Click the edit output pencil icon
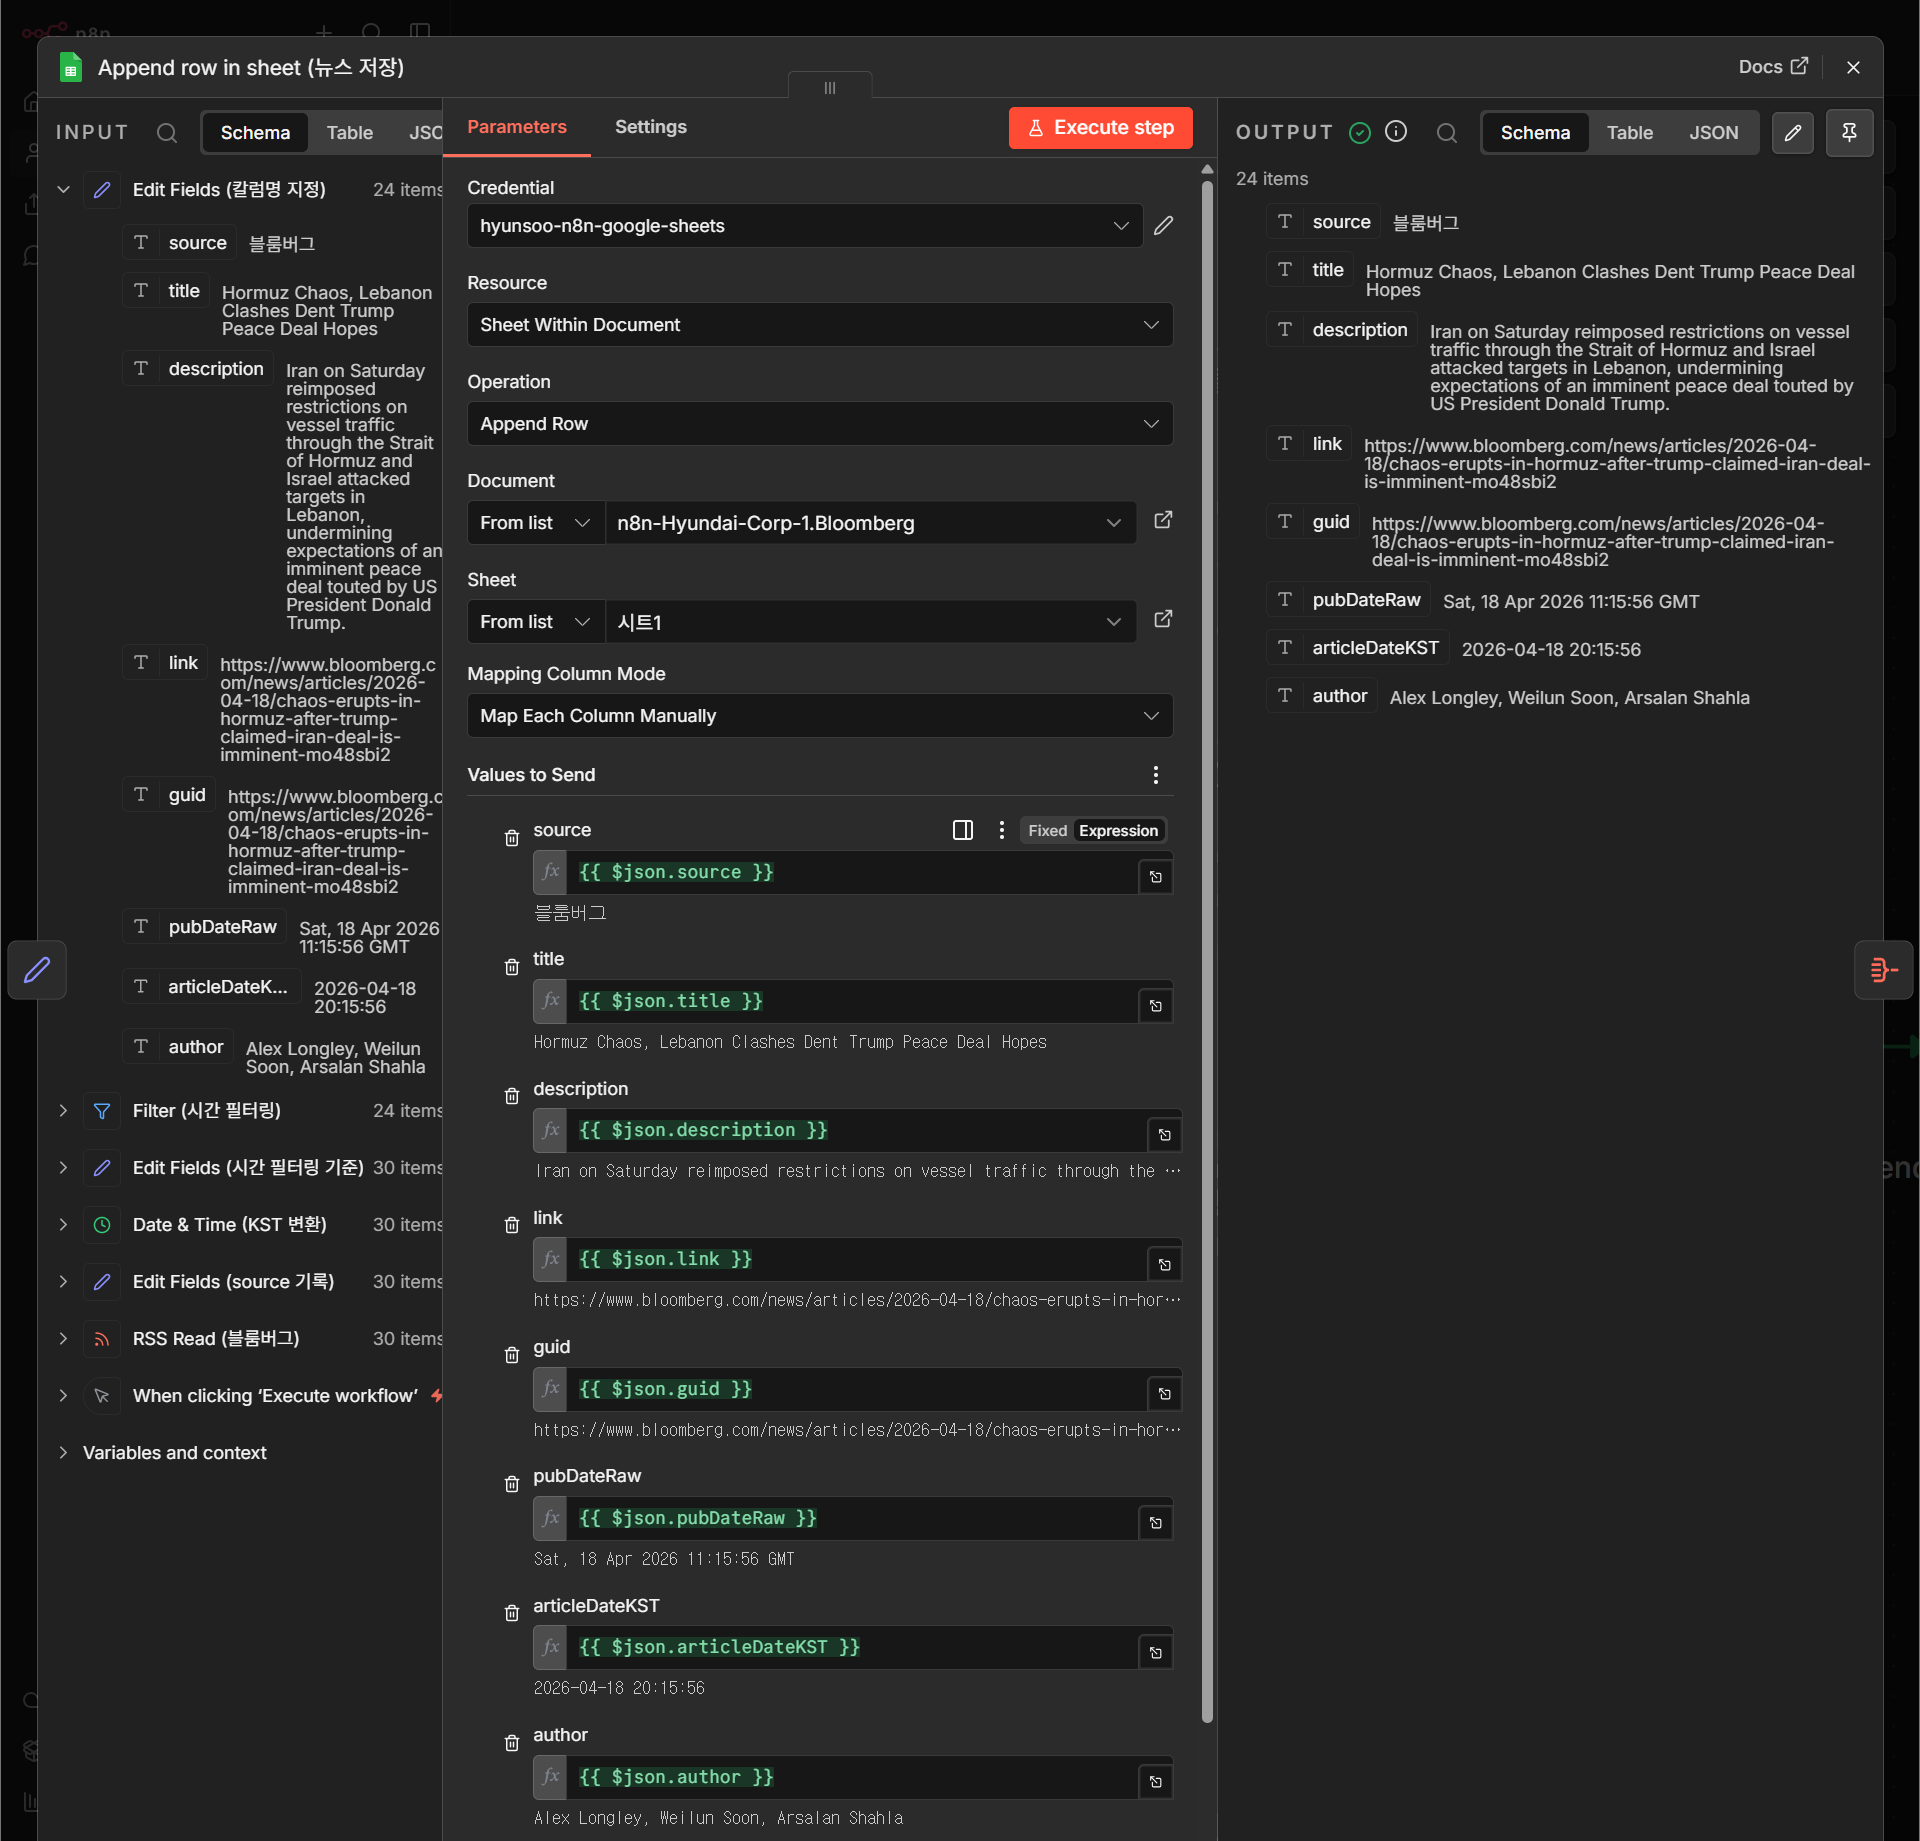Screen dimensions: 1920x1841 coord(1793,133)
